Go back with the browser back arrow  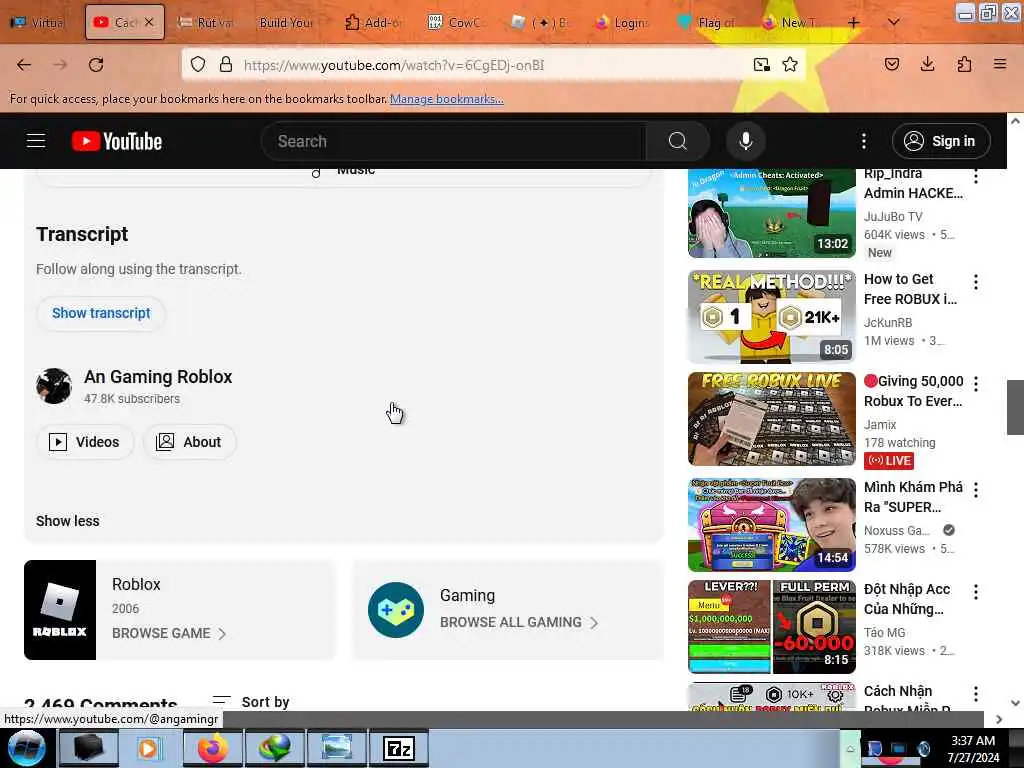[x=24, y=65]
